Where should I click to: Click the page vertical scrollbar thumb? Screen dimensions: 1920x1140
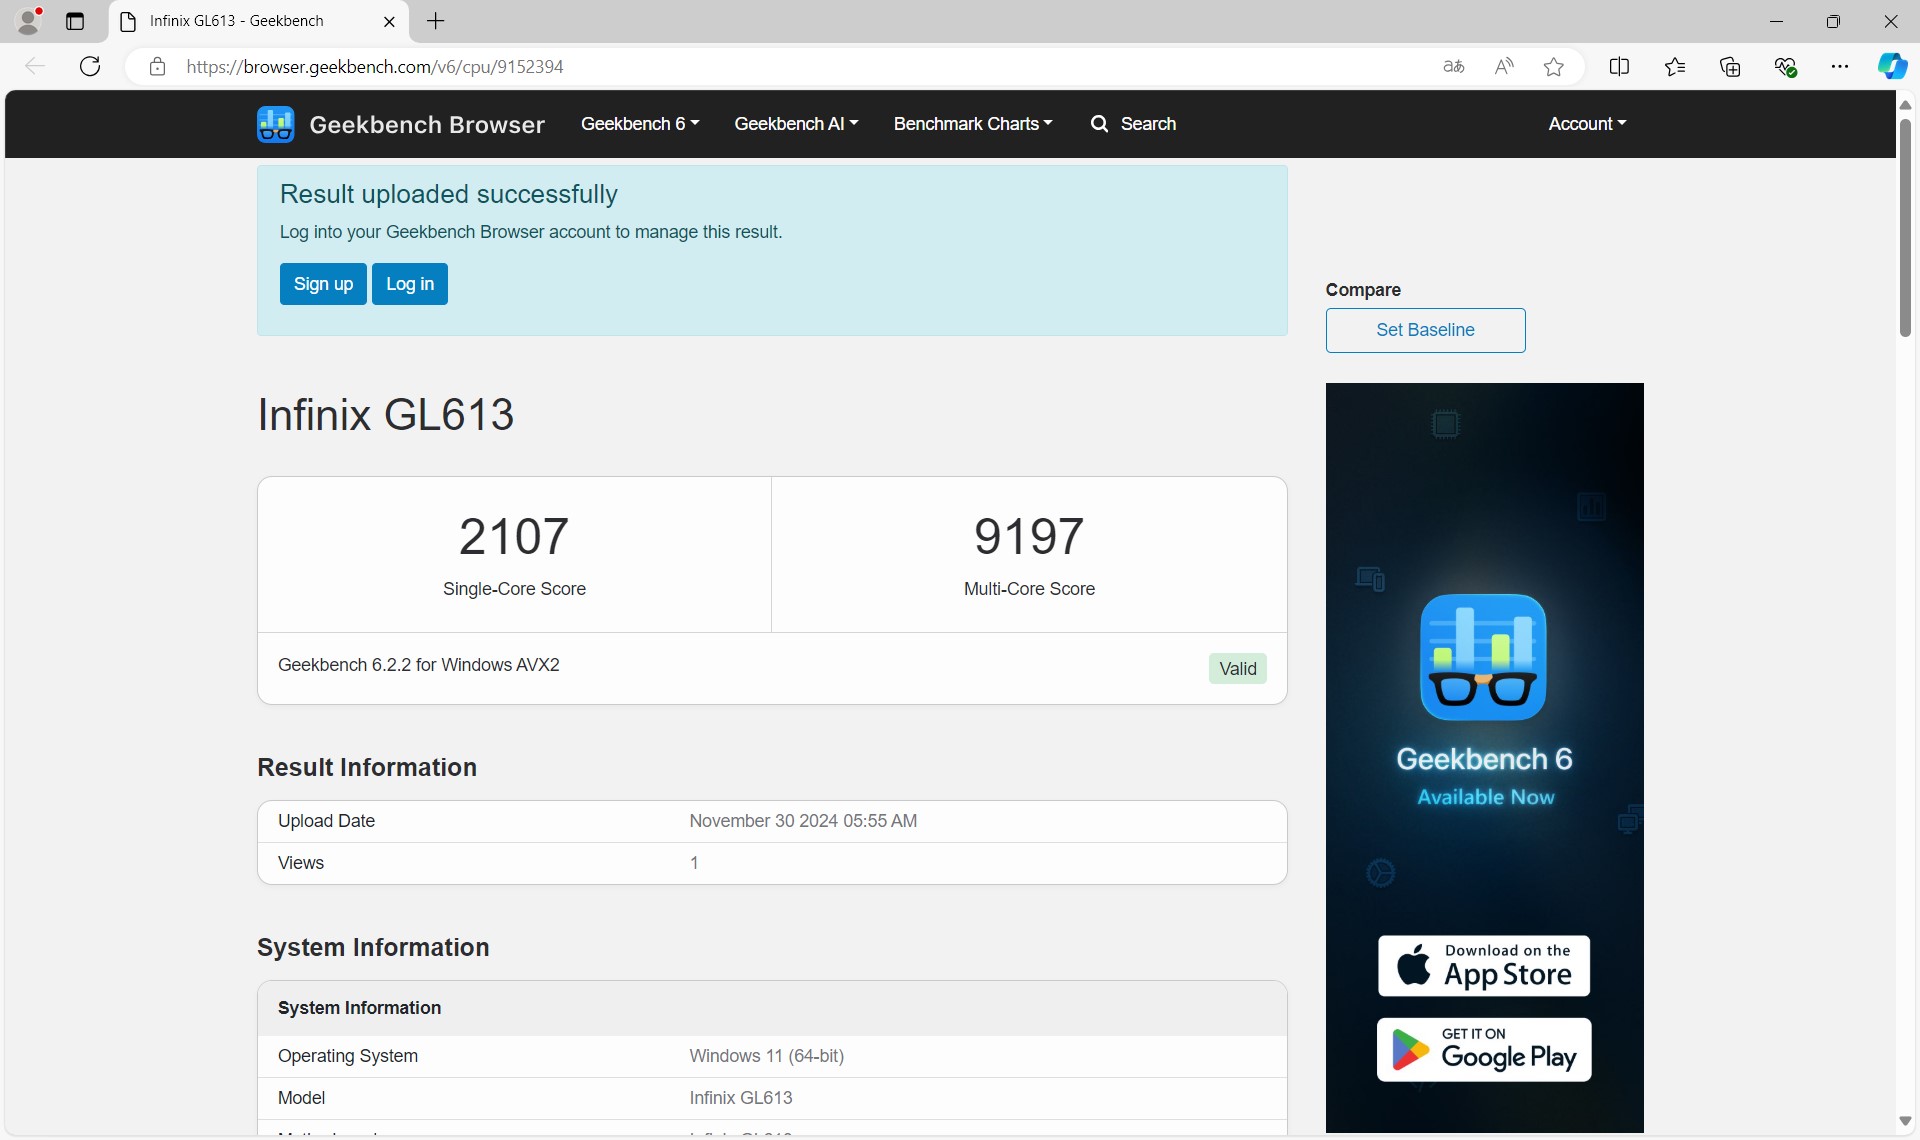(x=1905, y=228)
